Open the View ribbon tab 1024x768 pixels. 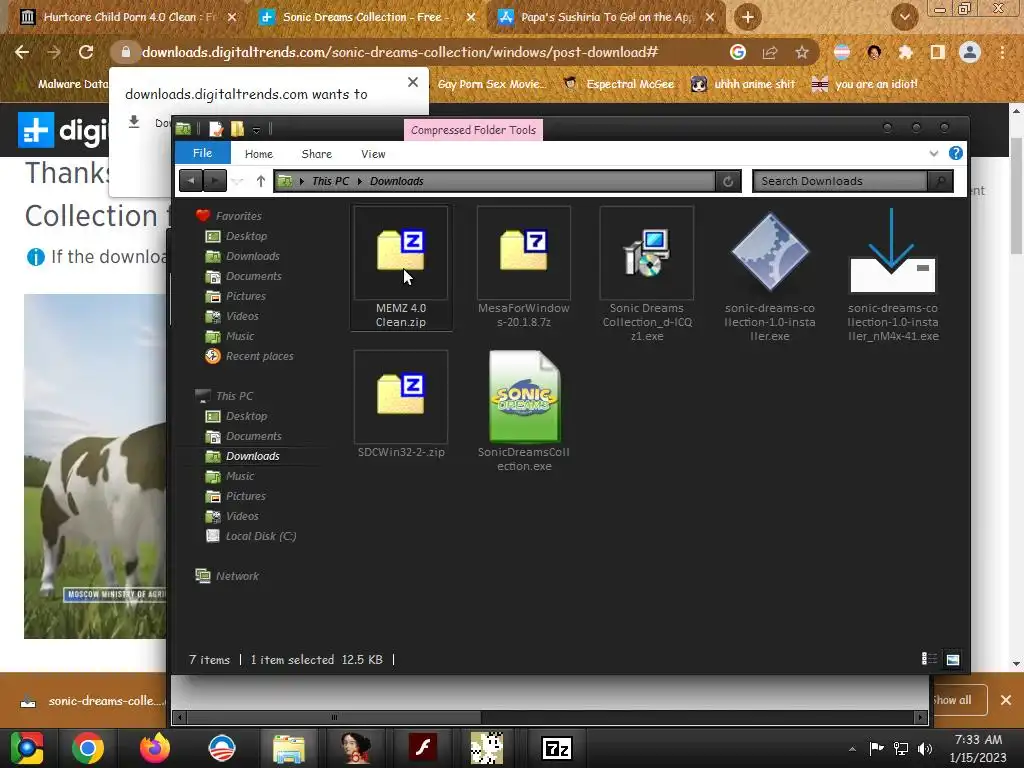(373, 154)
